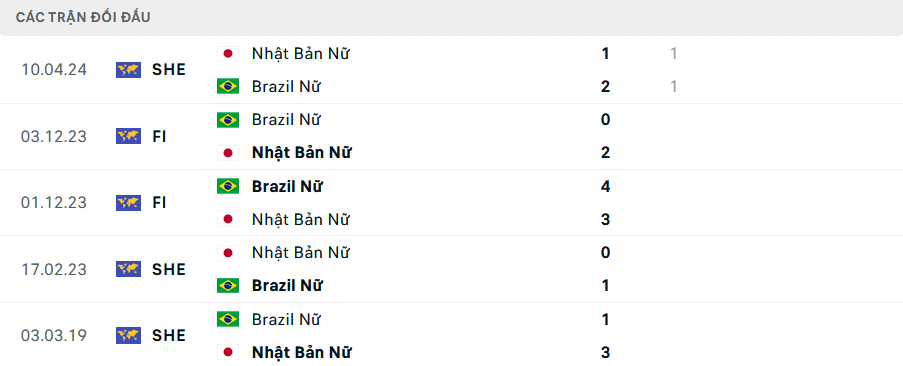903x366 pixels.
Task: Open Brazil Nữ team in 01.12.23 match
Action: coord(287,186)
